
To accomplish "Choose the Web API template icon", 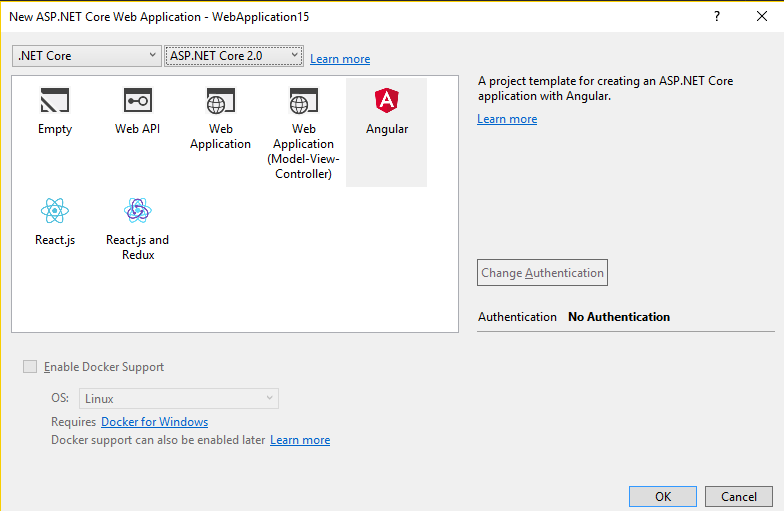I will point(137,101).
